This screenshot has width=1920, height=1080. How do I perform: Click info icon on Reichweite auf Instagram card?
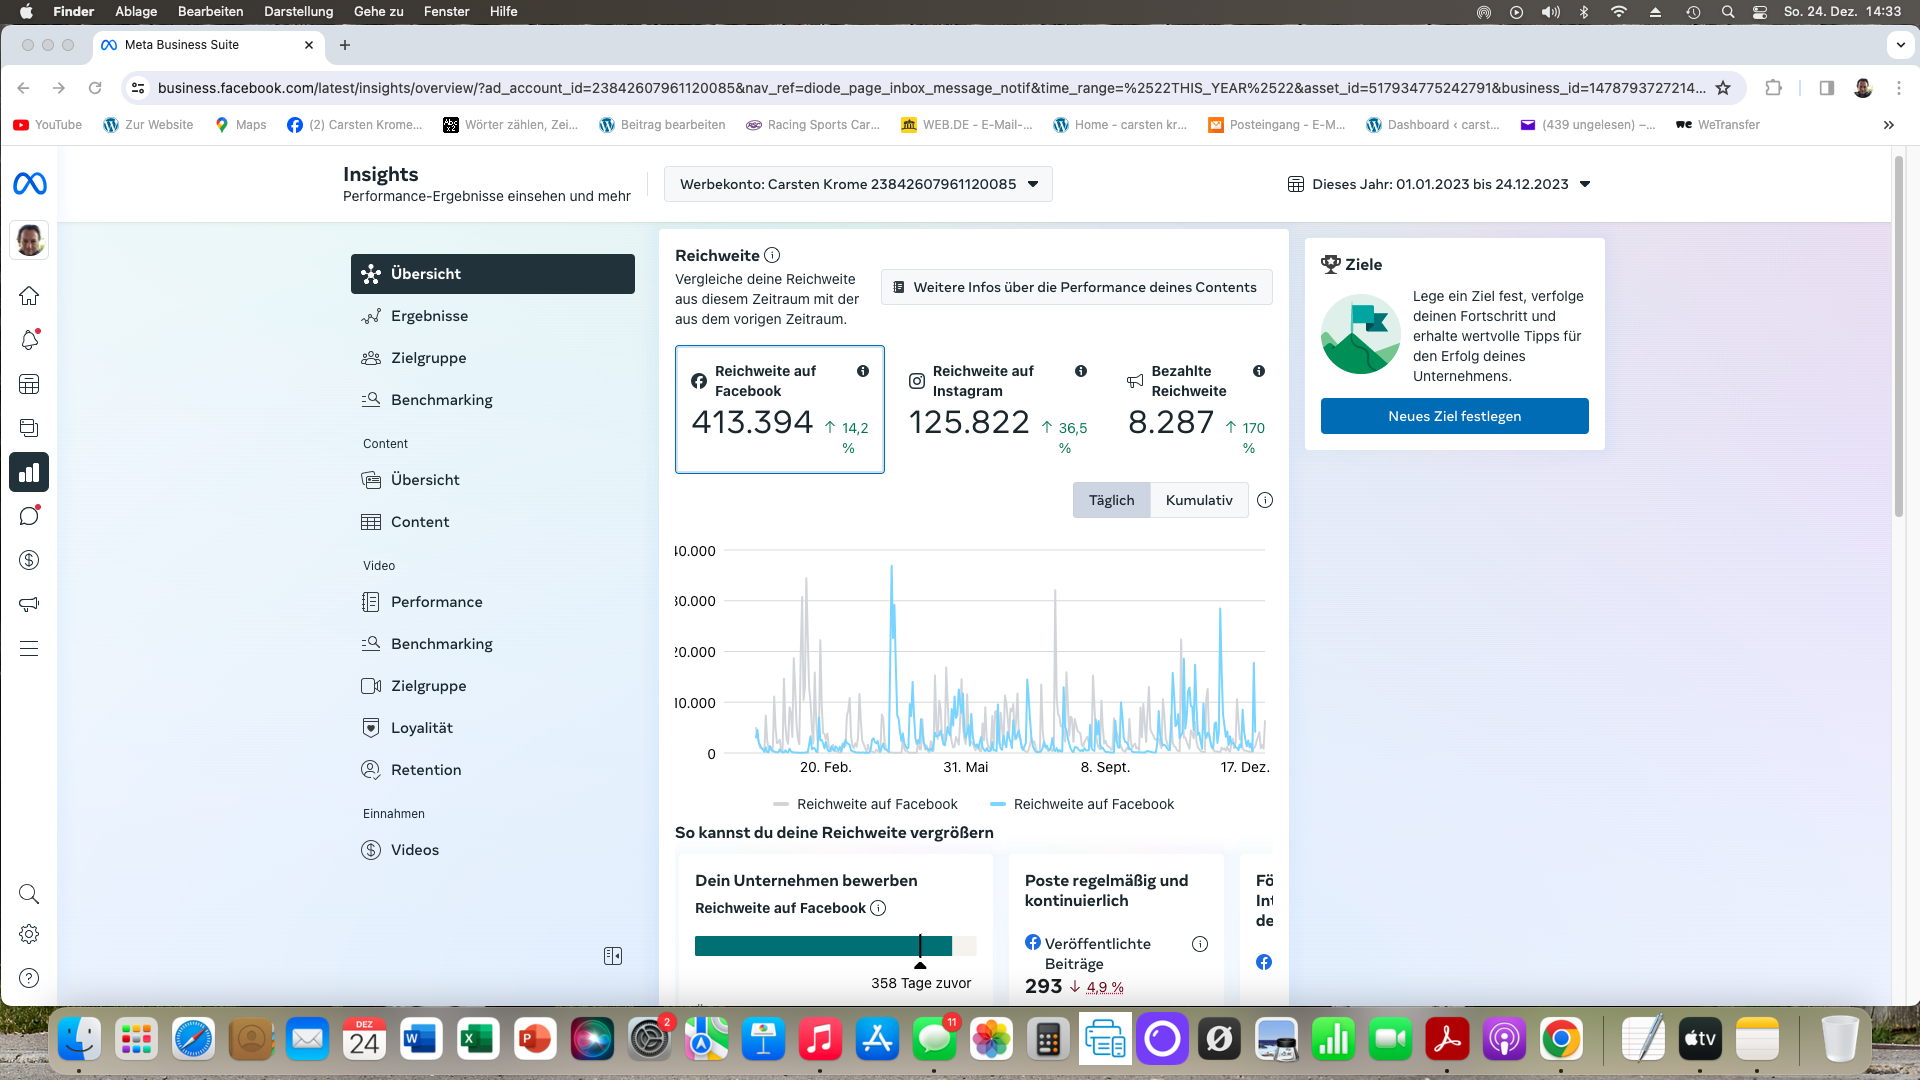(1081, 371)
